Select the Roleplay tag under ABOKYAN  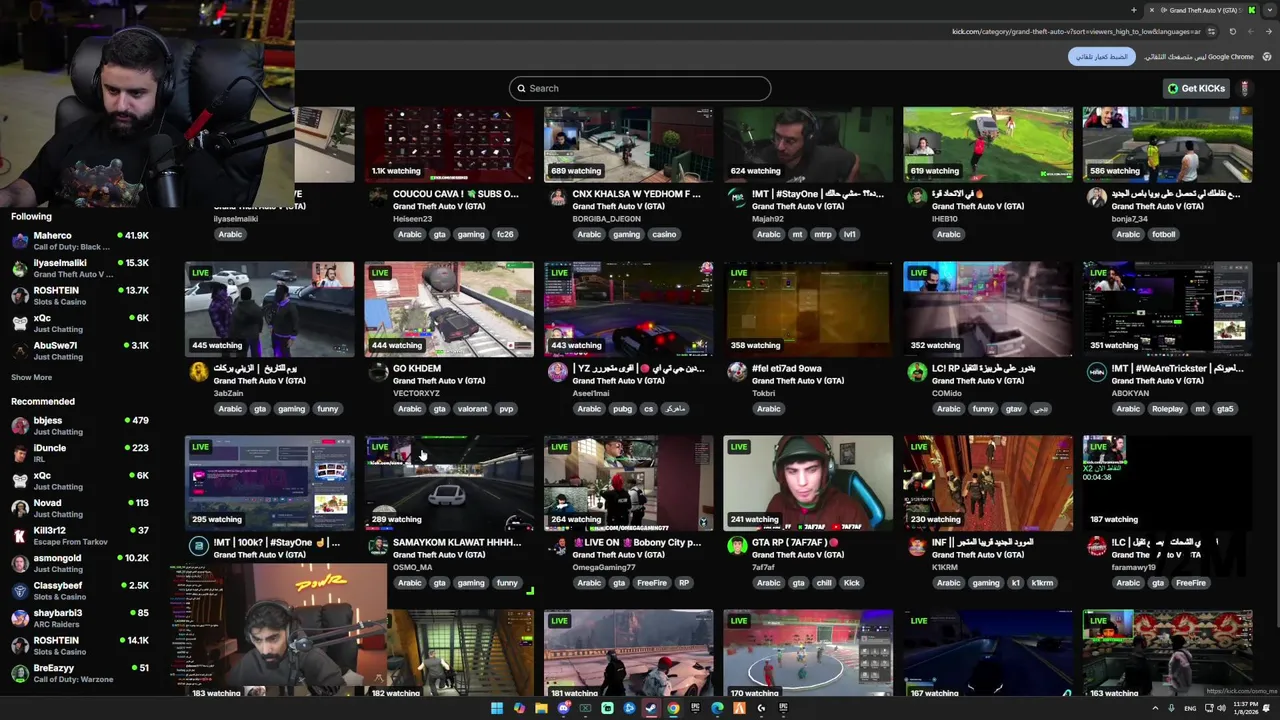1167,408
